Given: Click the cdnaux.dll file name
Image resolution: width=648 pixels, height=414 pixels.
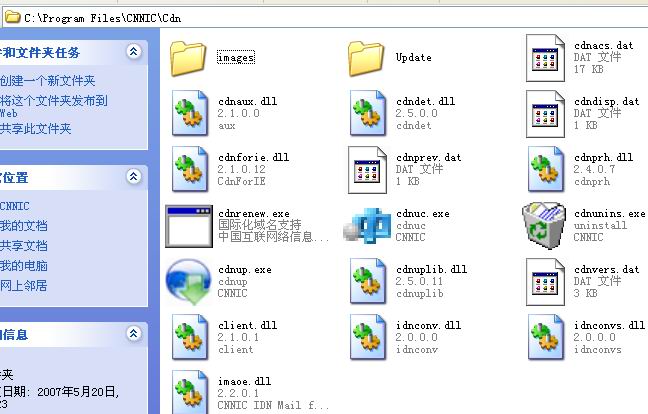Looking at the screenshot, I should 248,101.
